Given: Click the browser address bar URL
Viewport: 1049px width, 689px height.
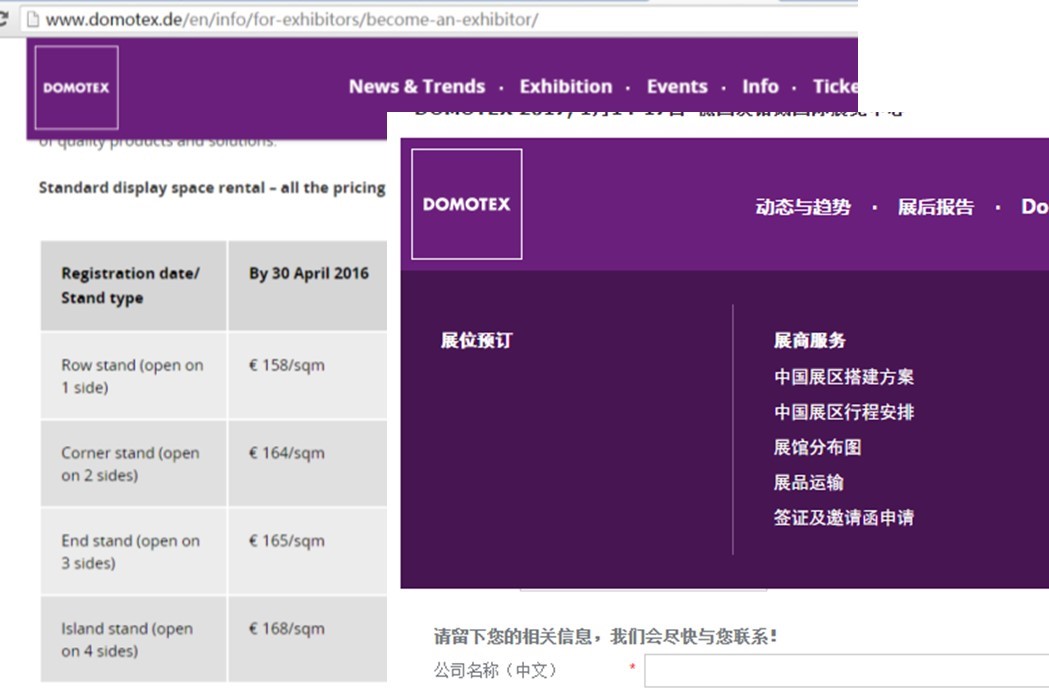Looking at the screenshot, I should pos(292,19).
